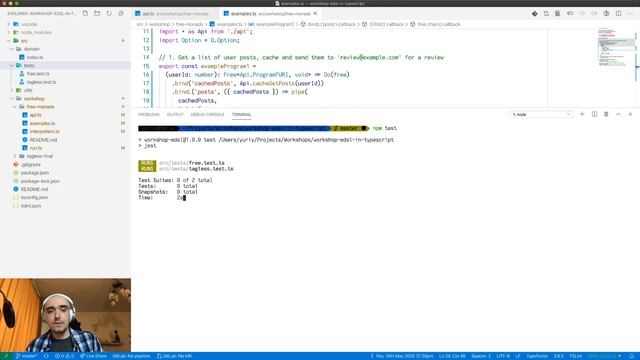Close the examples.ts editor tab
Screen dimensions: 640x360
[x=315, y=13]
